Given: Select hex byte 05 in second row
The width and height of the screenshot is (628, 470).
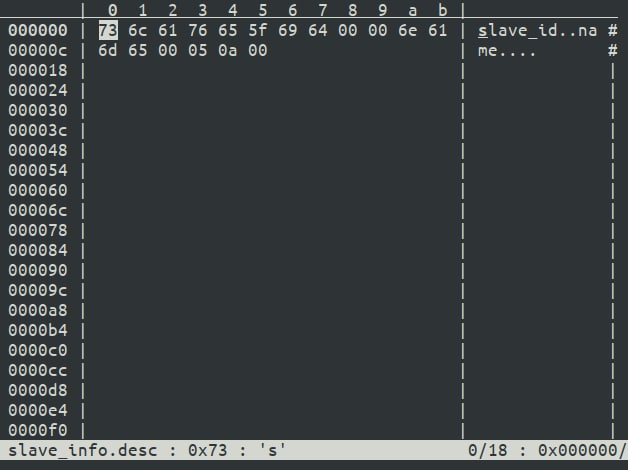Looking at the screenshot, I should 198,50.
